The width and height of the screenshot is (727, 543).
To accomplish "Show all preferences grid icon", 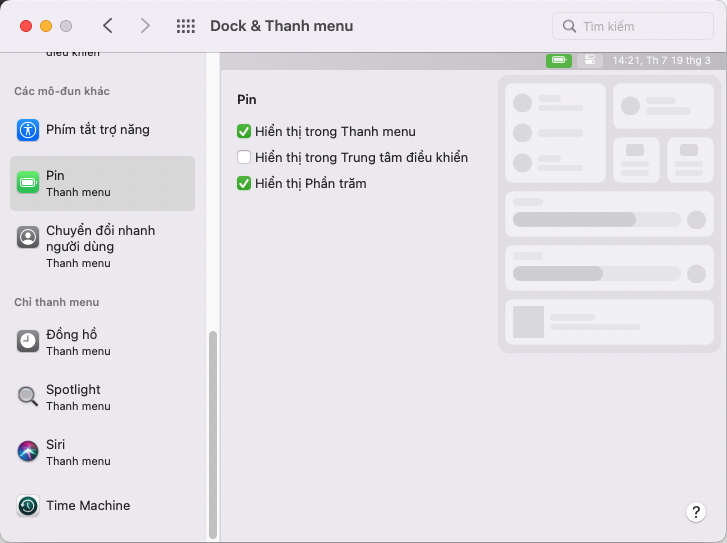I will click(186, 26).
